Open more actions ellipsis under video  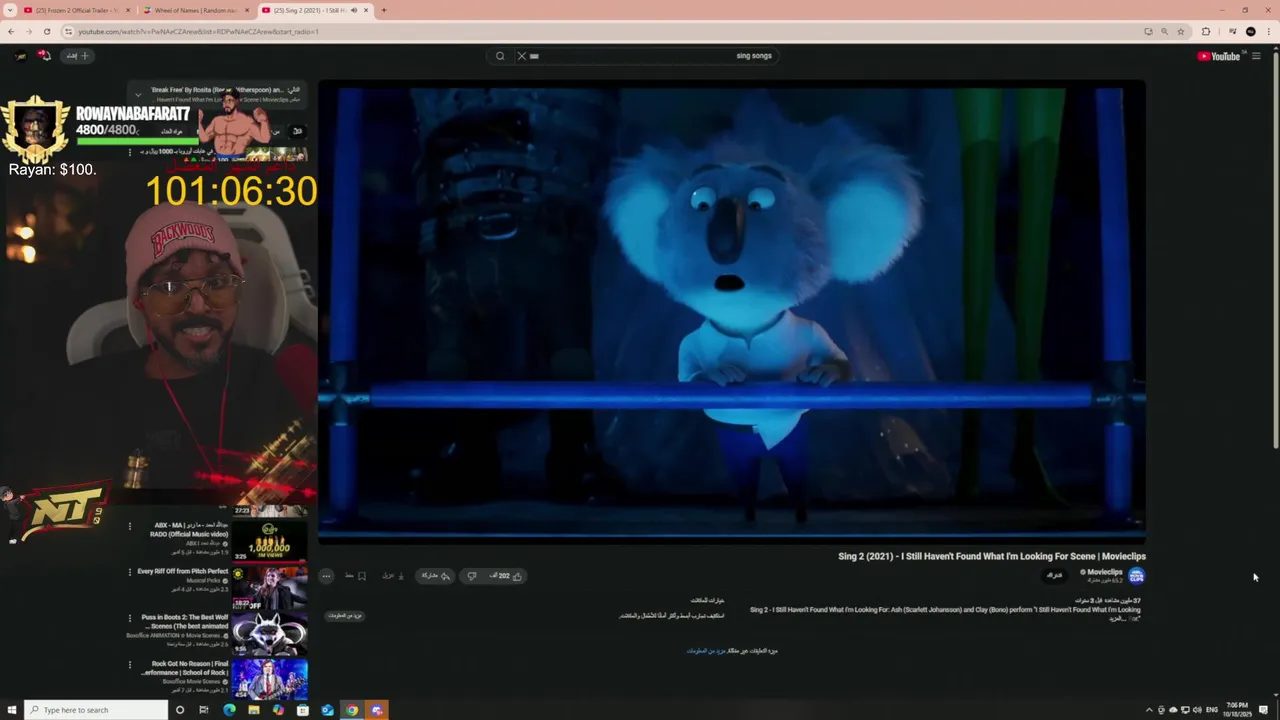(326, 576)
